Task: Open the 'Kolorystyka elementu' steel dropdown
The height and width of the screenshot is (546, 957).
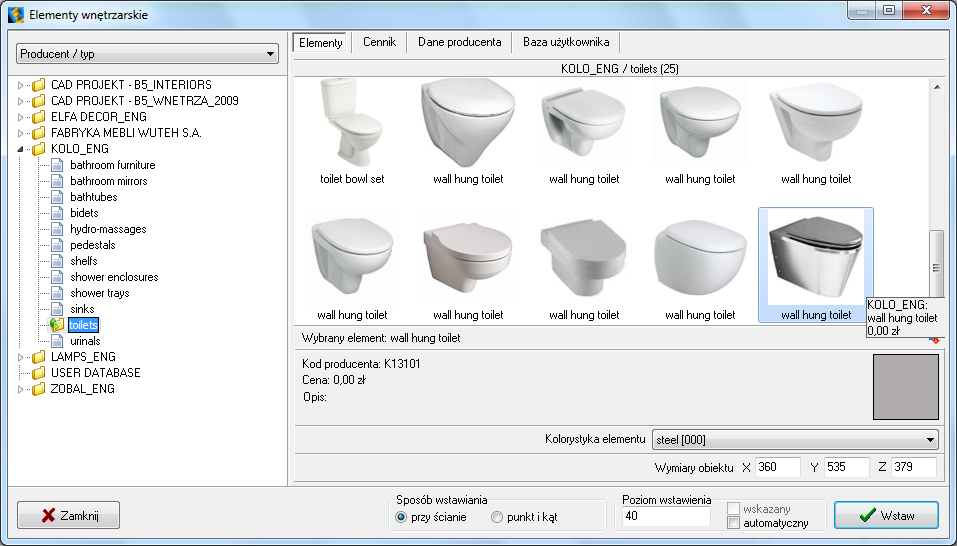Action: [795, 439]
